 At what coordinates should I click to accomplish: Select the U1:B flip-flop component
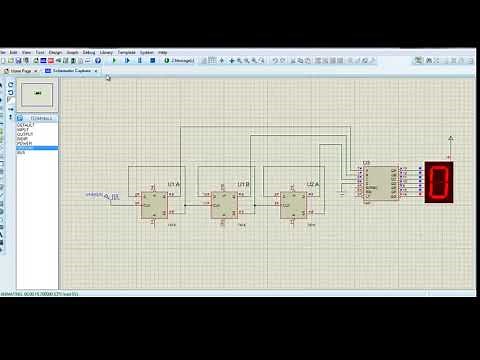[x=224, y=205]
